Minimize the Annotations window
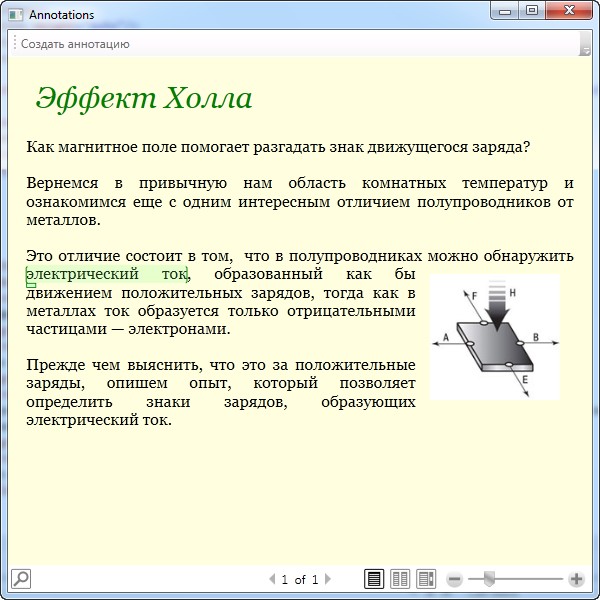 point(505,10)
